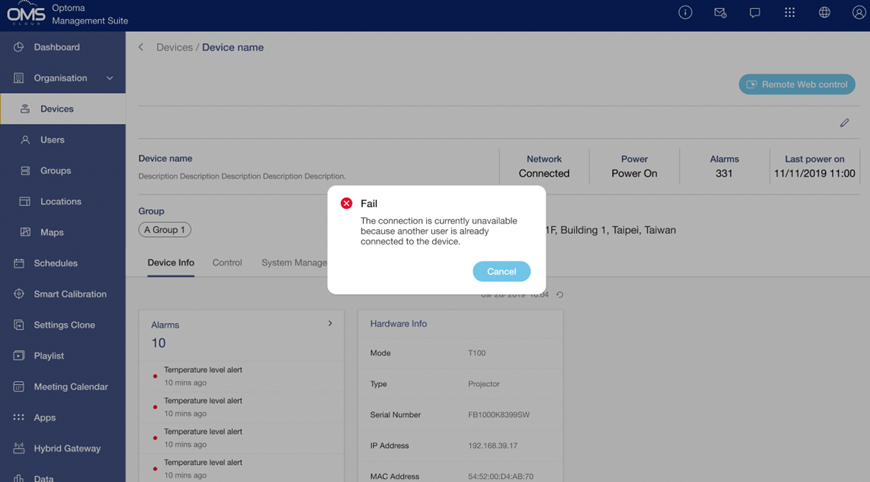Select the Device Info tab
This screenshot has height=482, width=870.
click(x=171, y=263)
